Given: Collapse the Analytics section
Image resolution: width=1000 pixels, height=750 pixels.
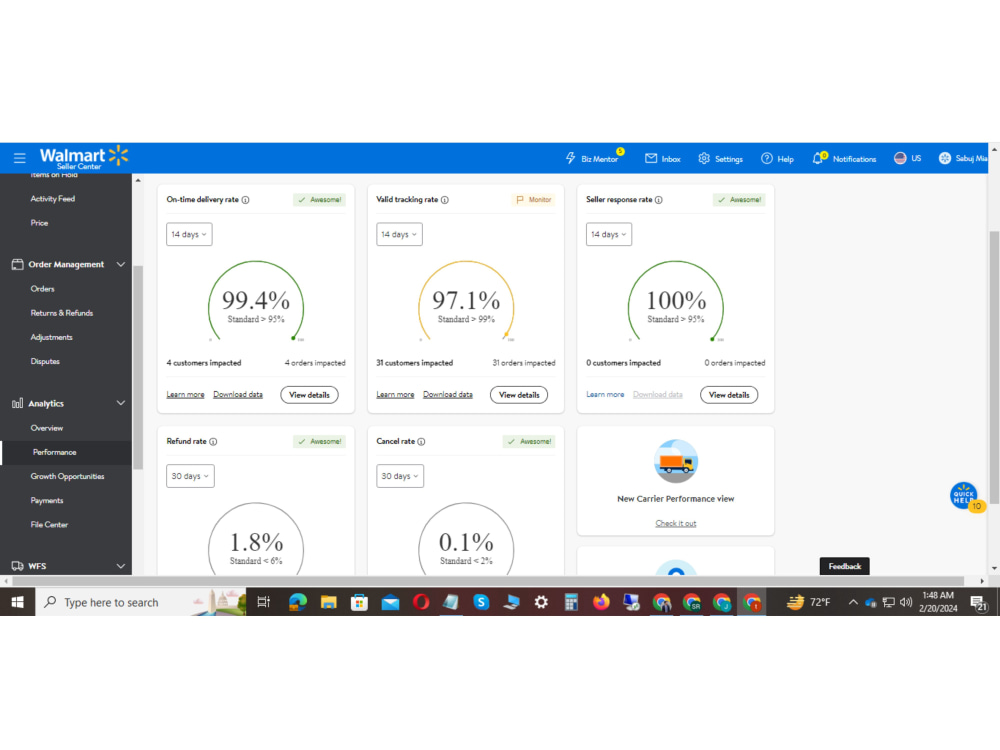Looking at the screenshot, I should tap(121, 403).
